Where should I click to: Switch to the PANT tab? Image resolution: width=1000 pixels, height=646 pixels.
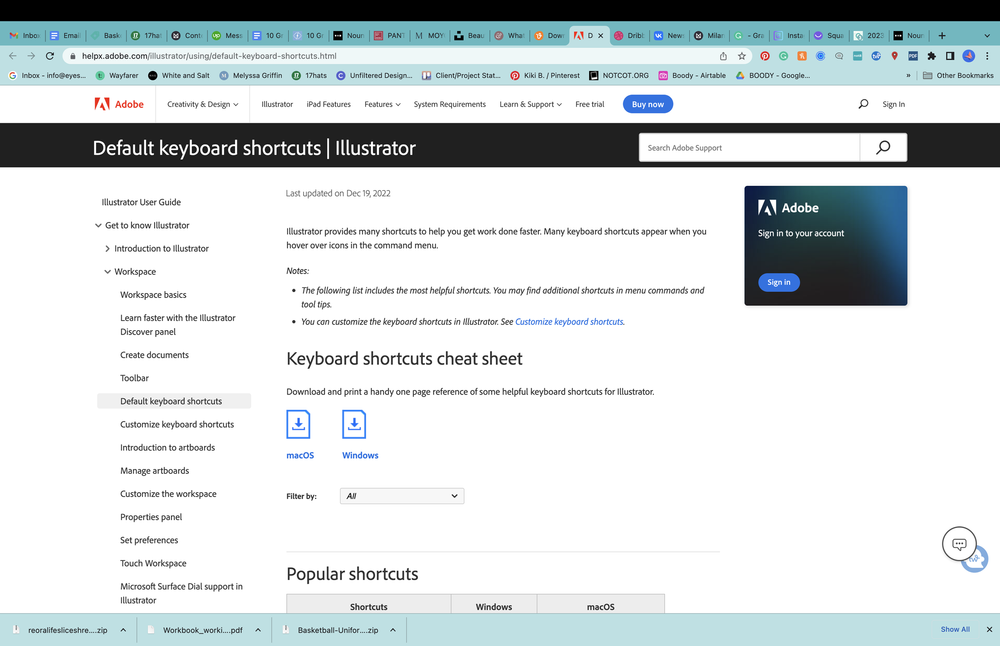[x=390, y=36]
